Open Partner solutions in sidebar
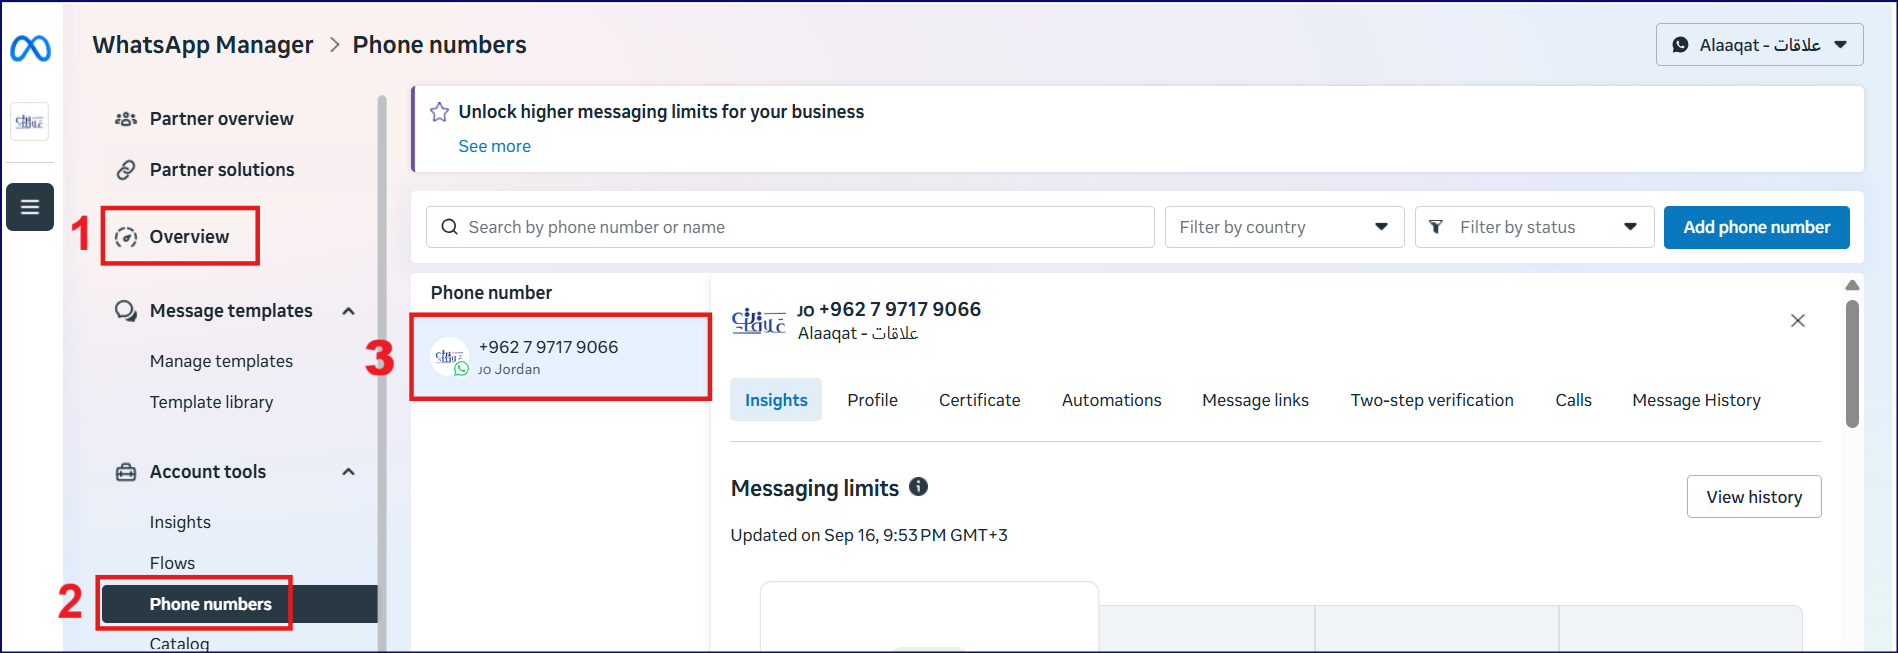The width and height of the screenshot is (1898, 653). pyautogui.click(x=222, y=170)
